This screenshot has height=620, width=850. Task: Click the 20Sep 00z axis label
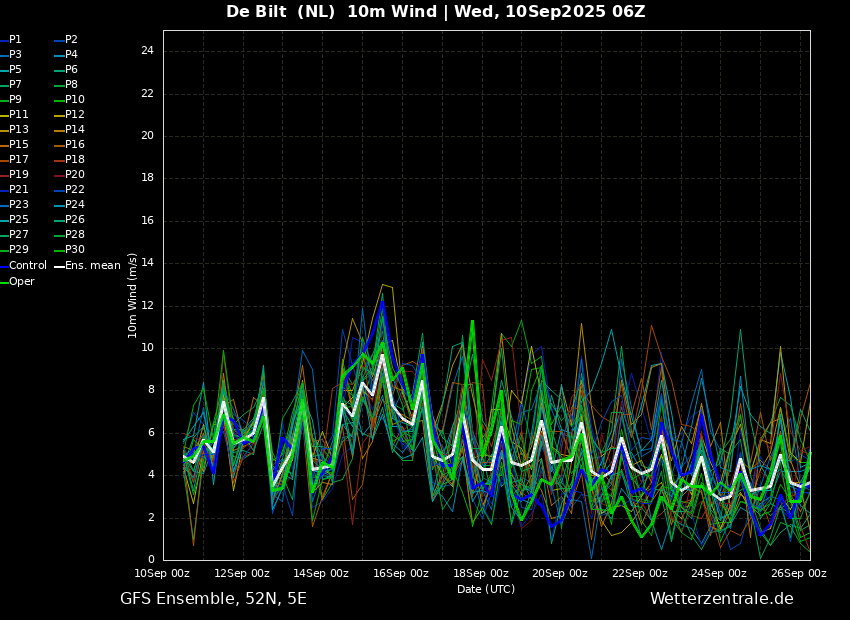[559, 573]
